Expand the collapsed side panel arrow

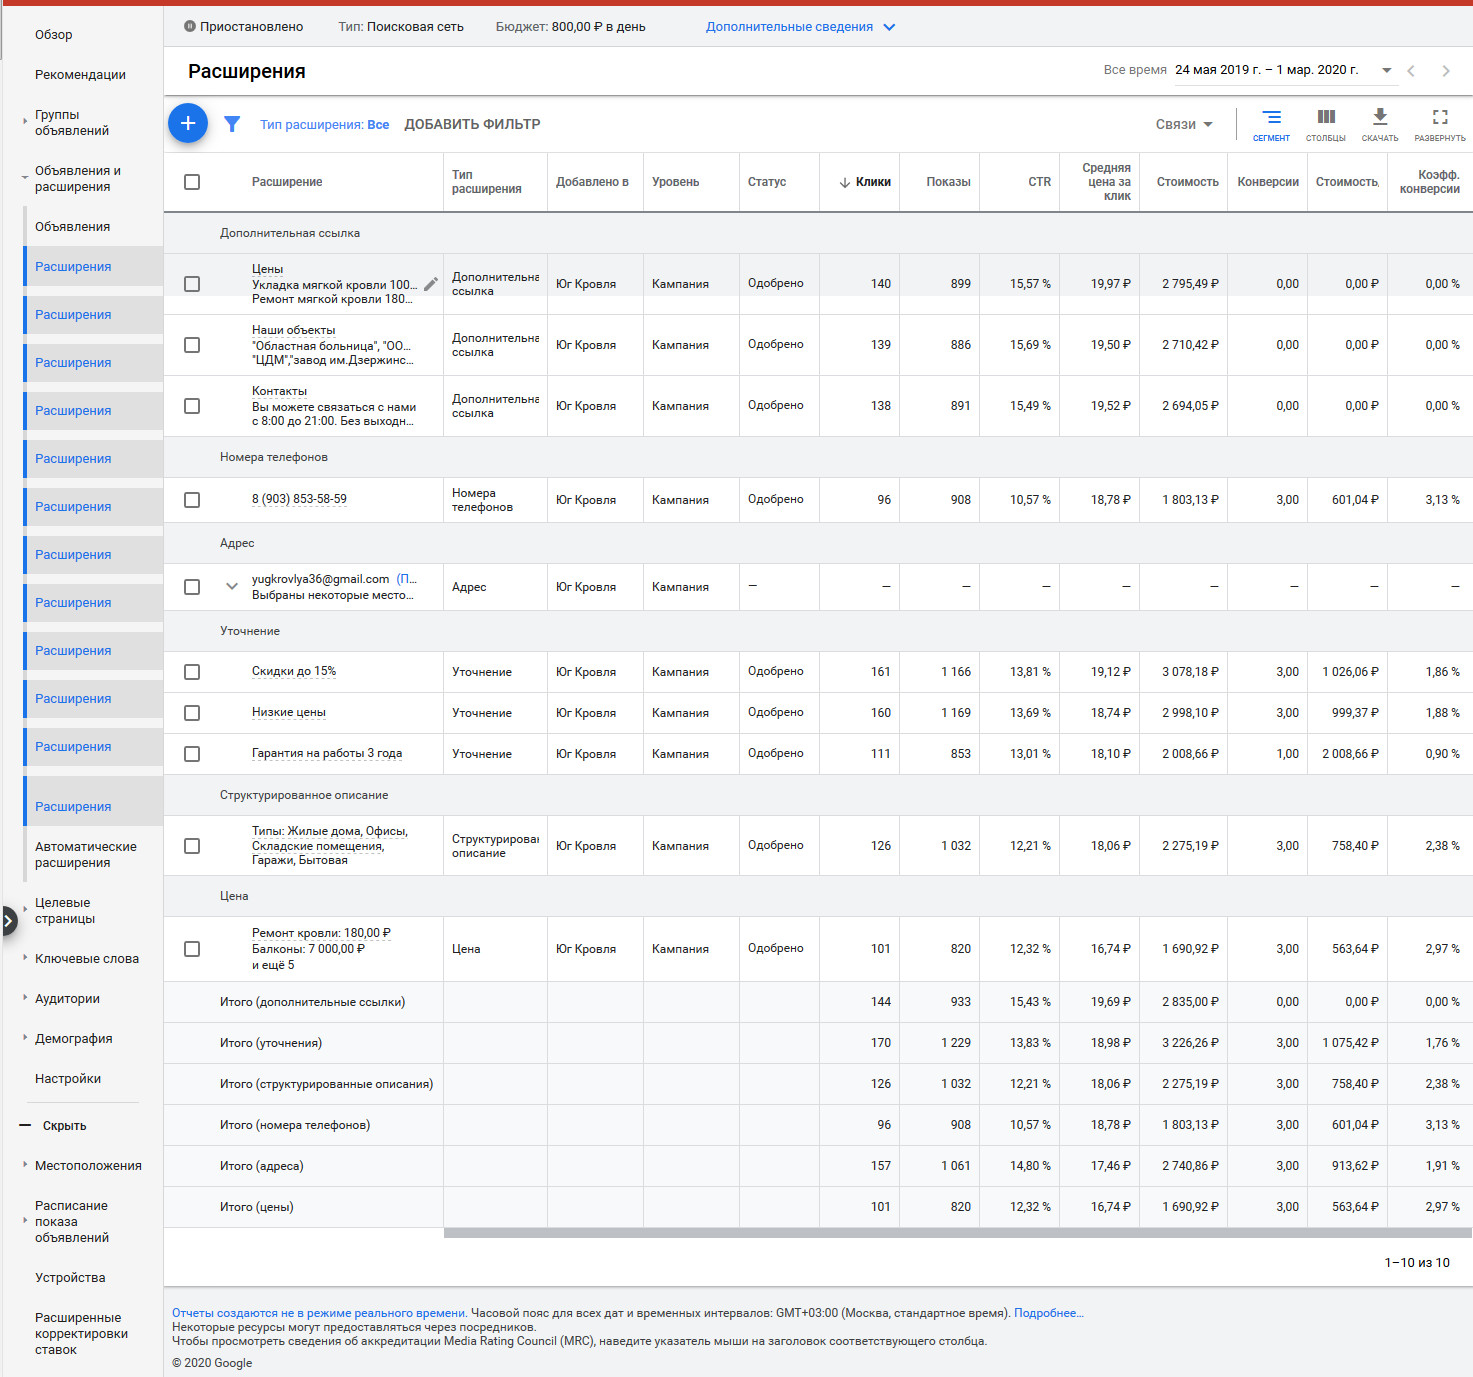(x=8, y=920)
